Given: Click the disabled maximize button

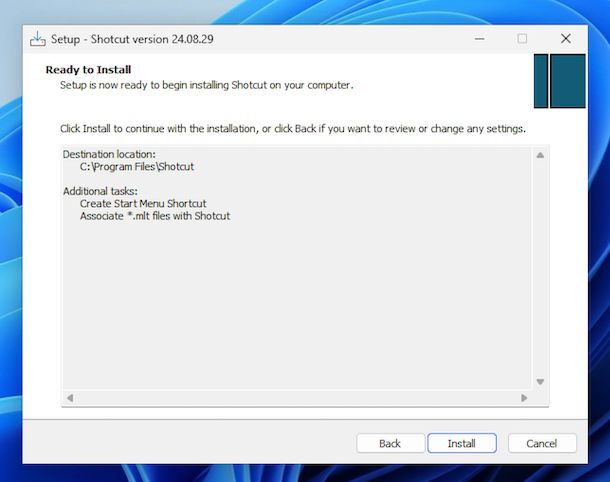Looking at the screenshot, I should [522, 39].
